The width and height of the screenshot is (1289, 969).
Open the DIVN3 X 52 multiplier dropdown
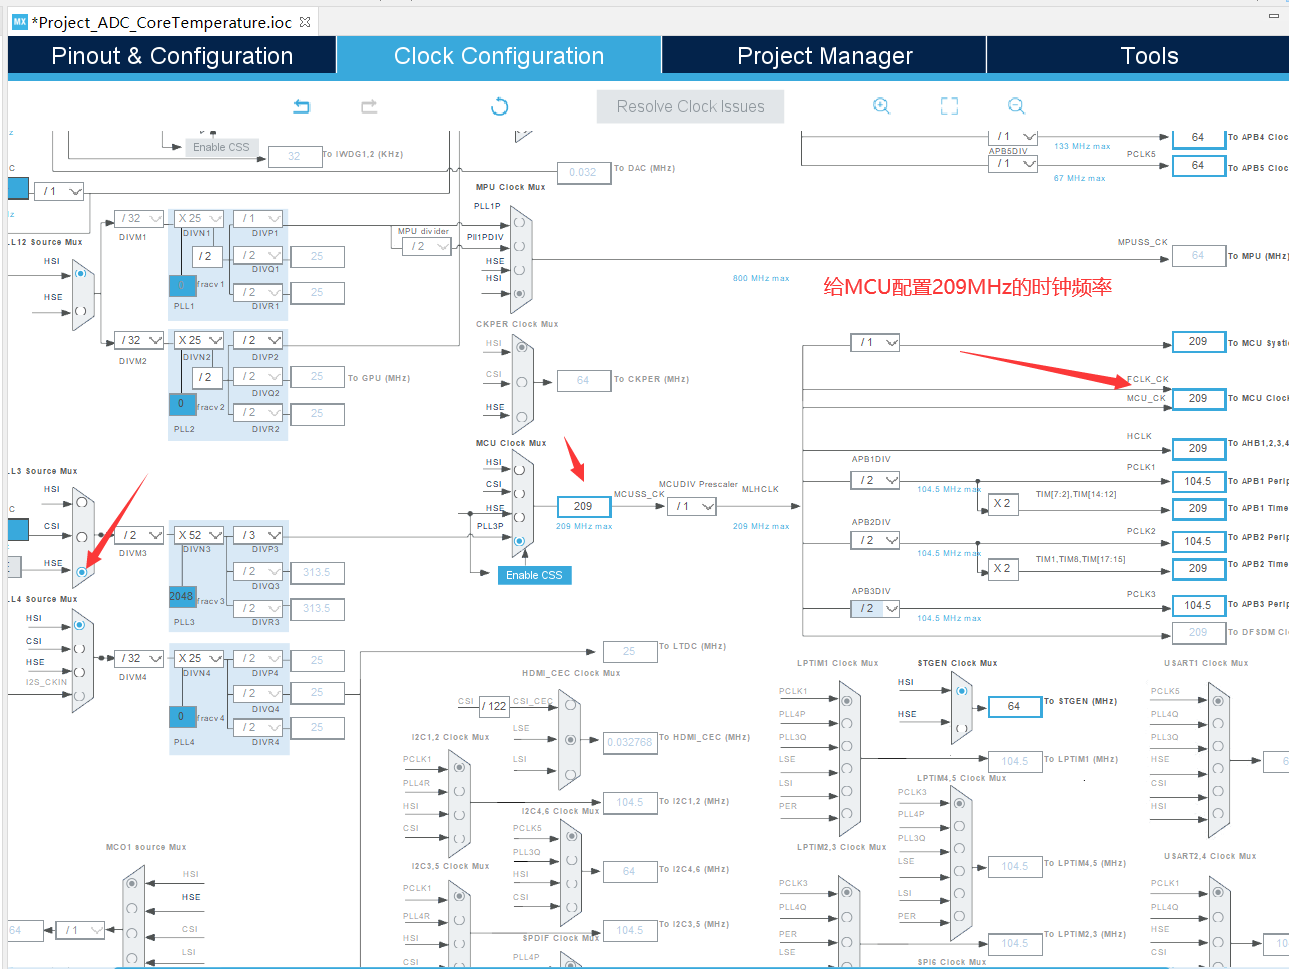200,535
